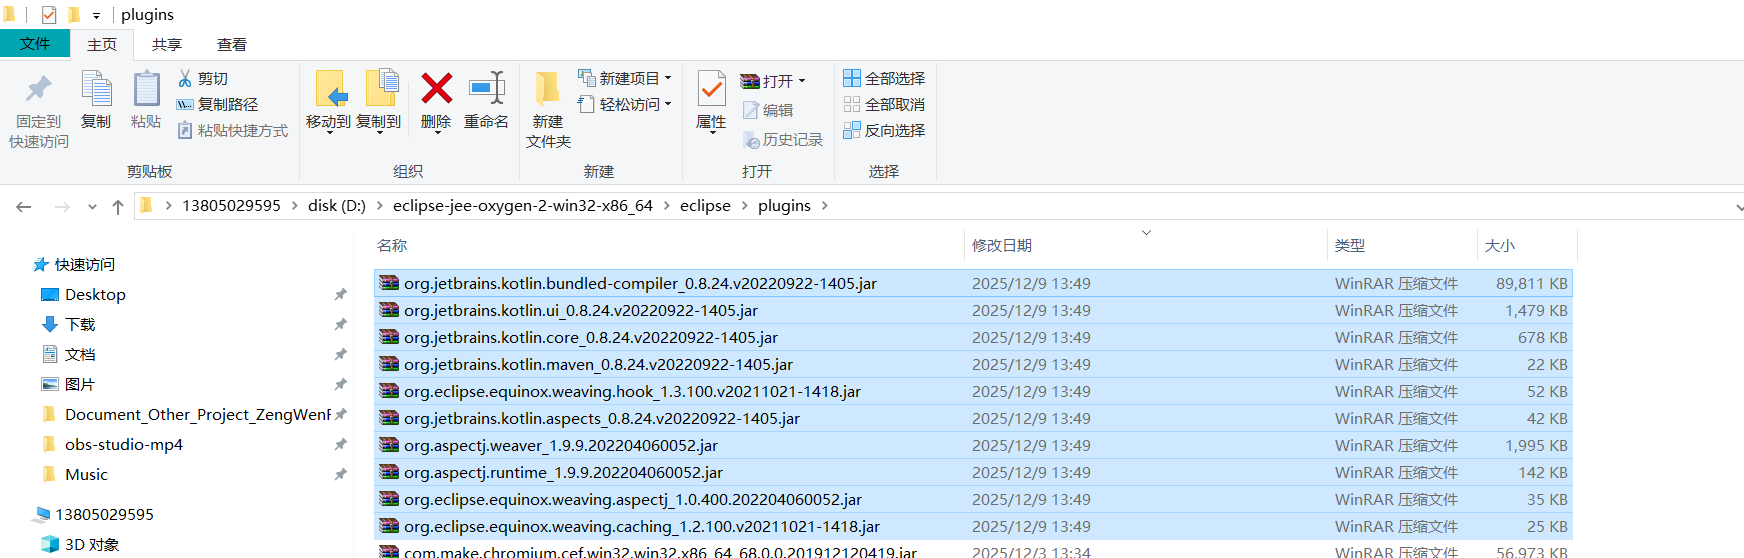Click the WinRAR icon of org.aspectj.weaver jar

(389, 445)
